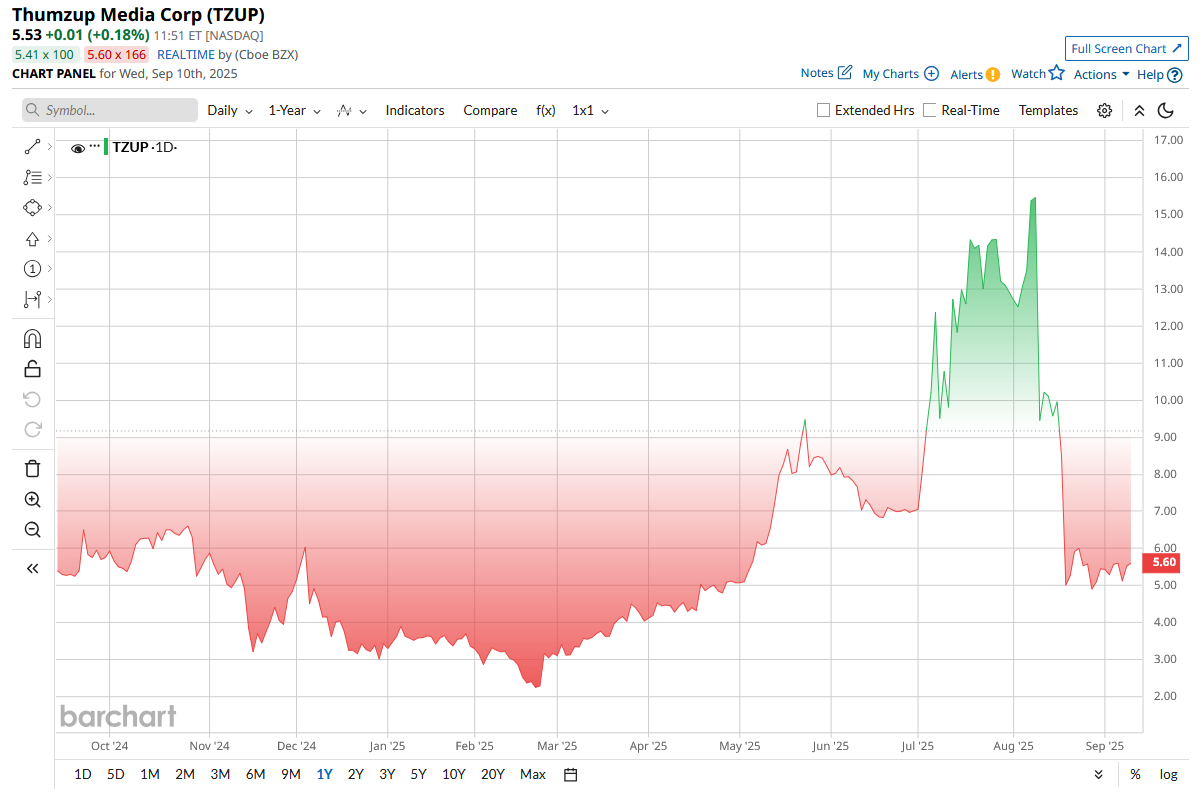Select the 9M range tab
Screen dimensions: 1204x801
[291, 774]
